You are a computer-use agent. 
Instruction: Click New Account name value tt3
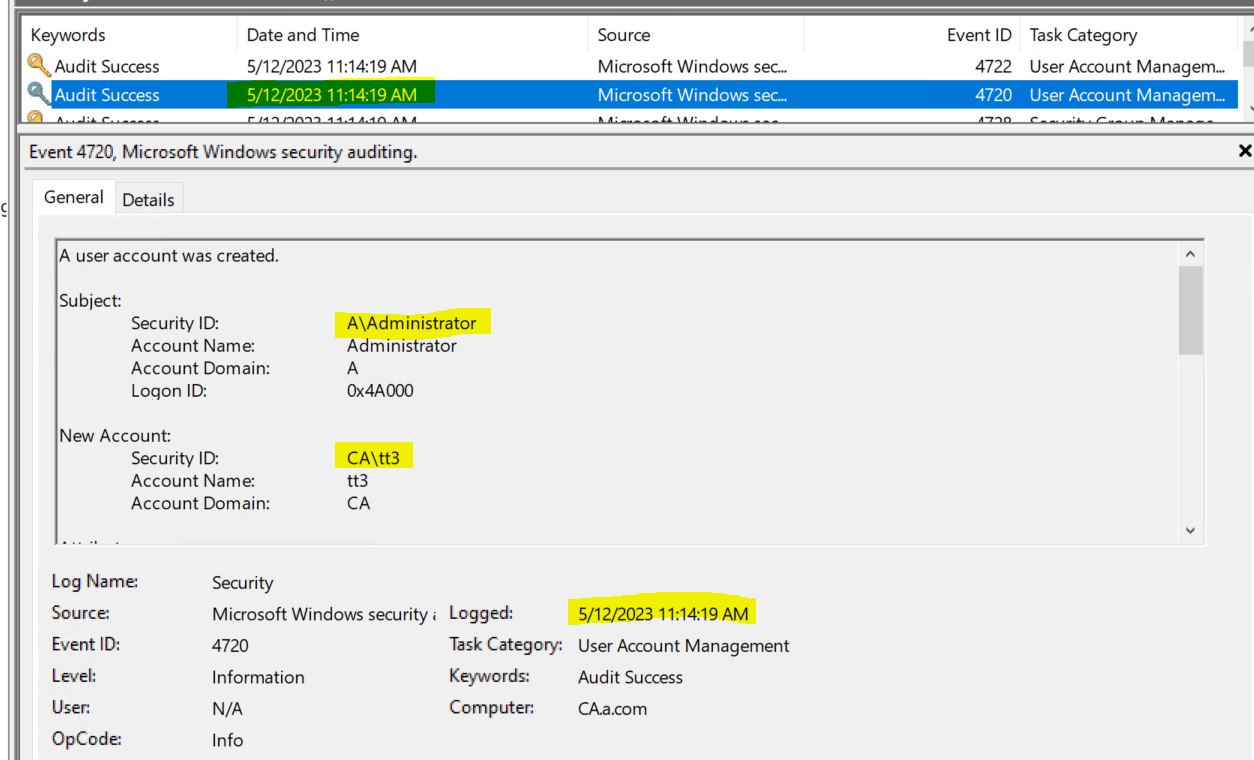pos(357,480)
